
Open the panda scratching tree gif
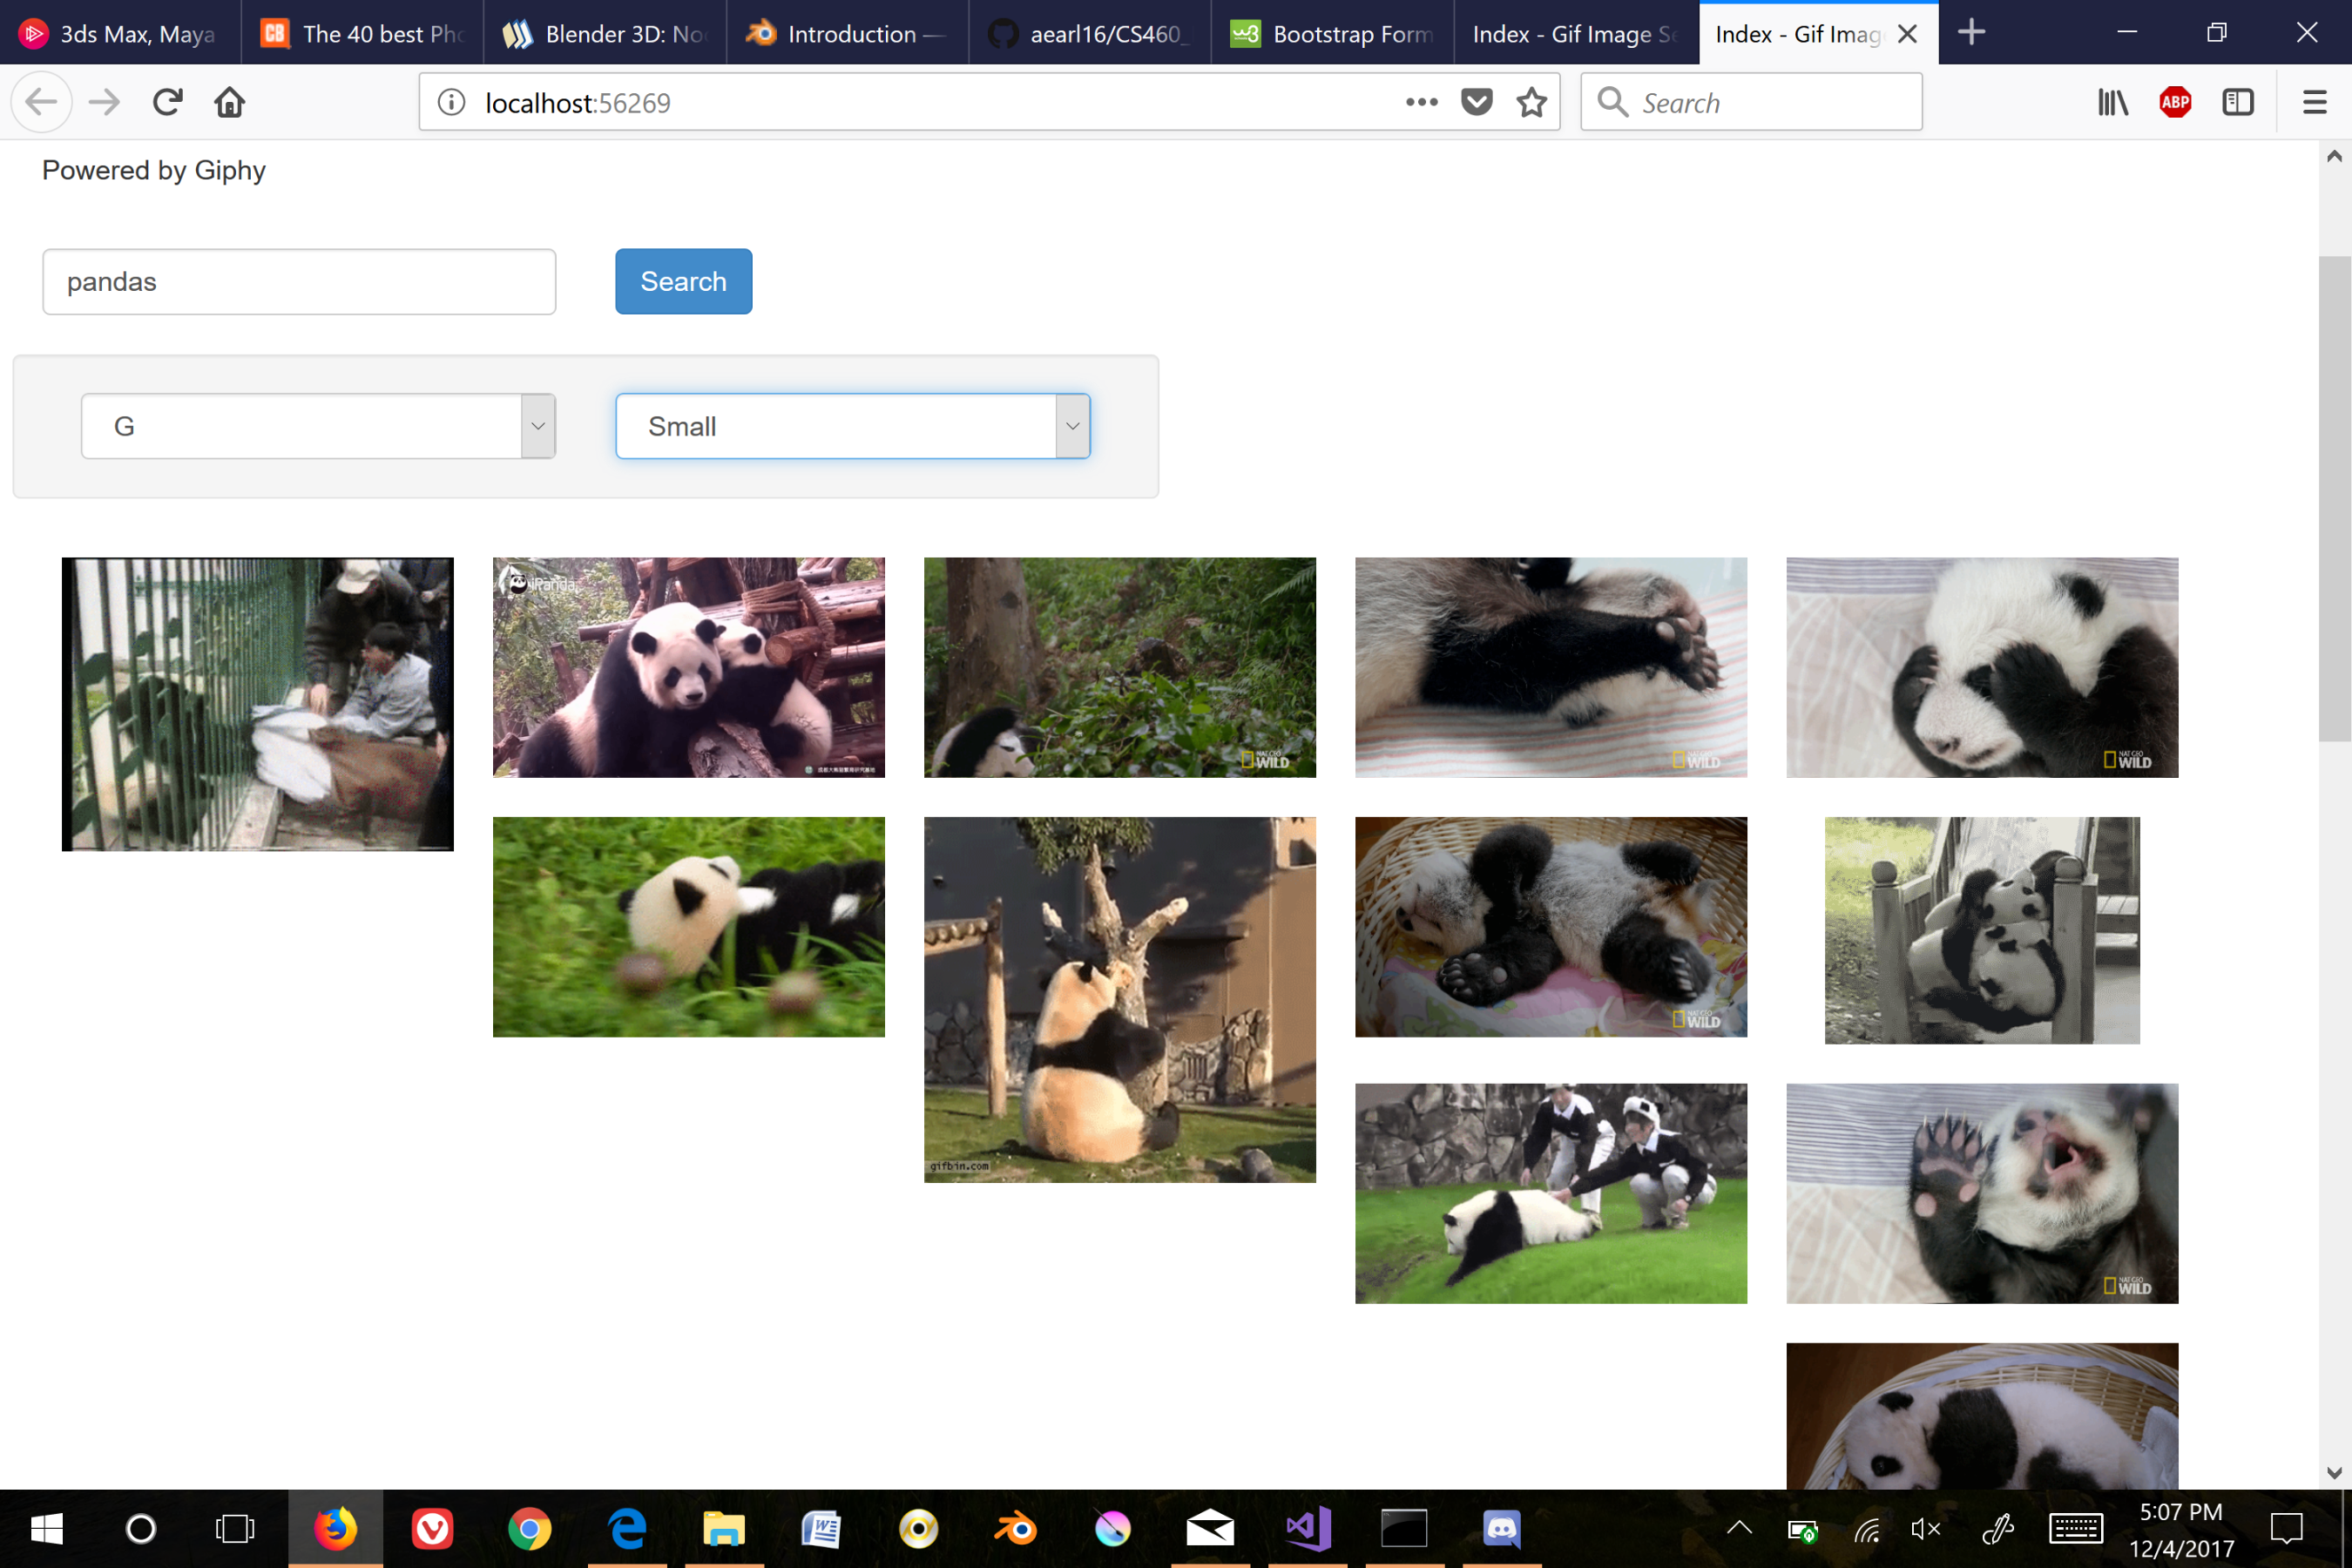1119,999
